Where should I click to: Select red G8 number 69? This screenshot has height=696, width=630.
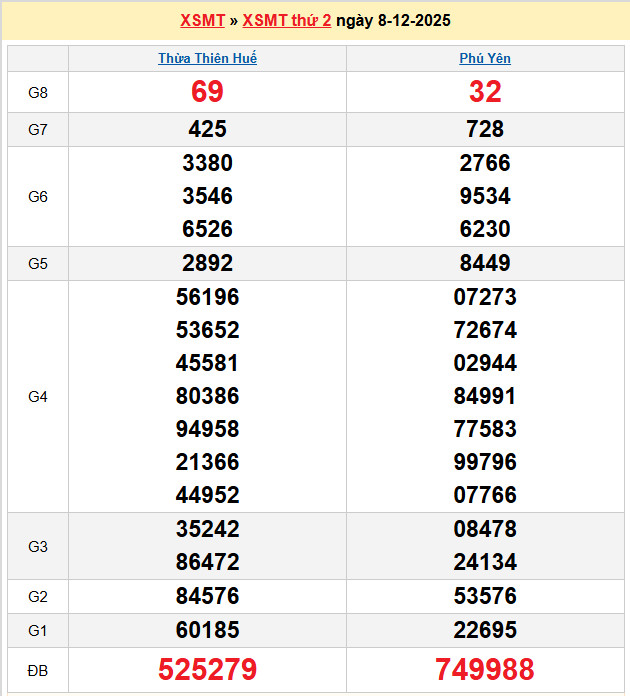[207, 92]
